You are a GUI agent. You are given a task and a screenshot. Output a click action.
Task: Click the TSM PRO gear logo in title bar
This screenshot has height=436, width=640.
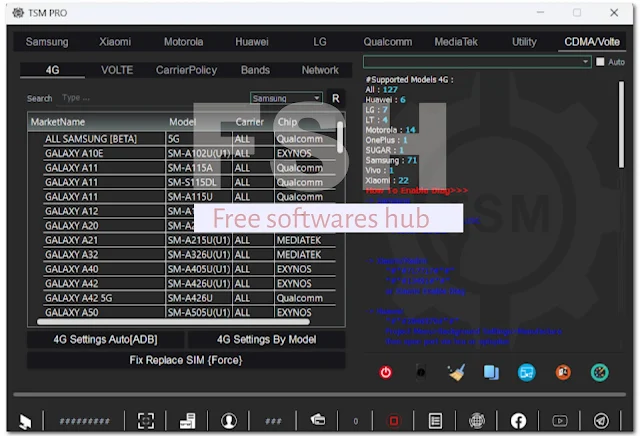pos(18,13)
